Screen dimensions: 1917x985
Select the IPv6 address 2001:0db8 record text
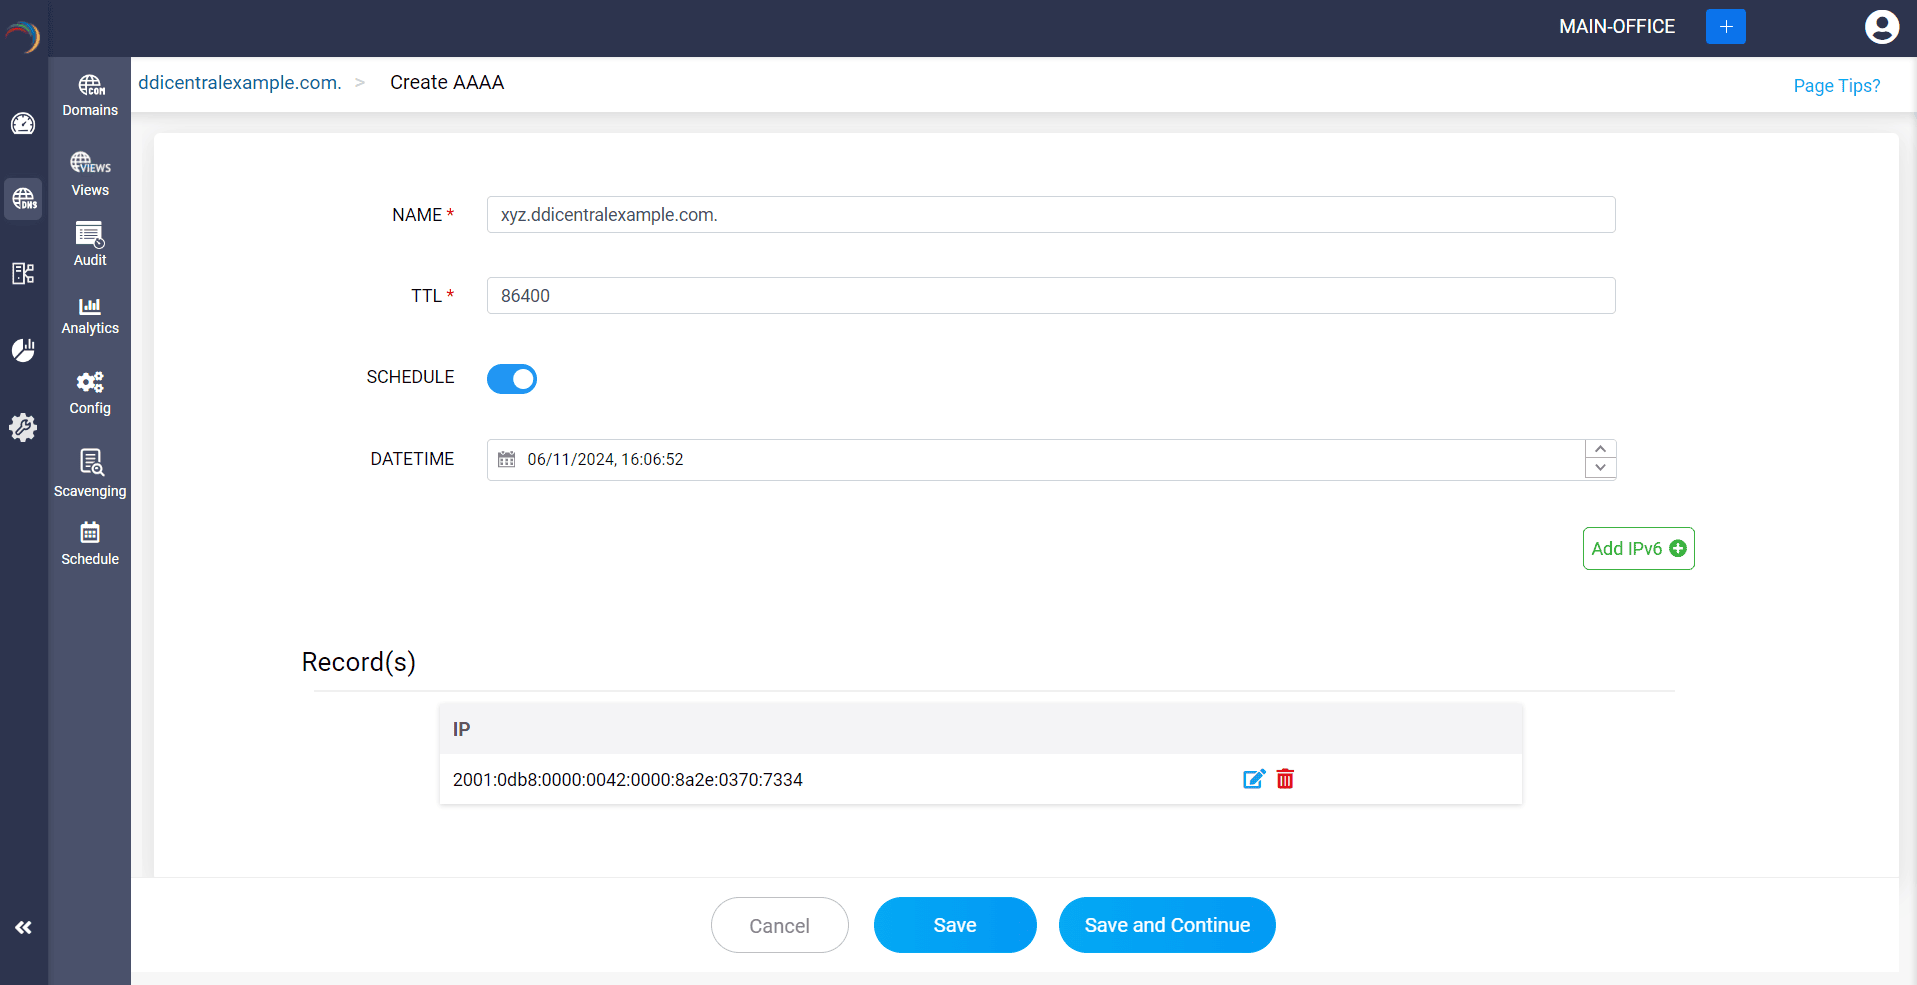[x=628, y=780]
